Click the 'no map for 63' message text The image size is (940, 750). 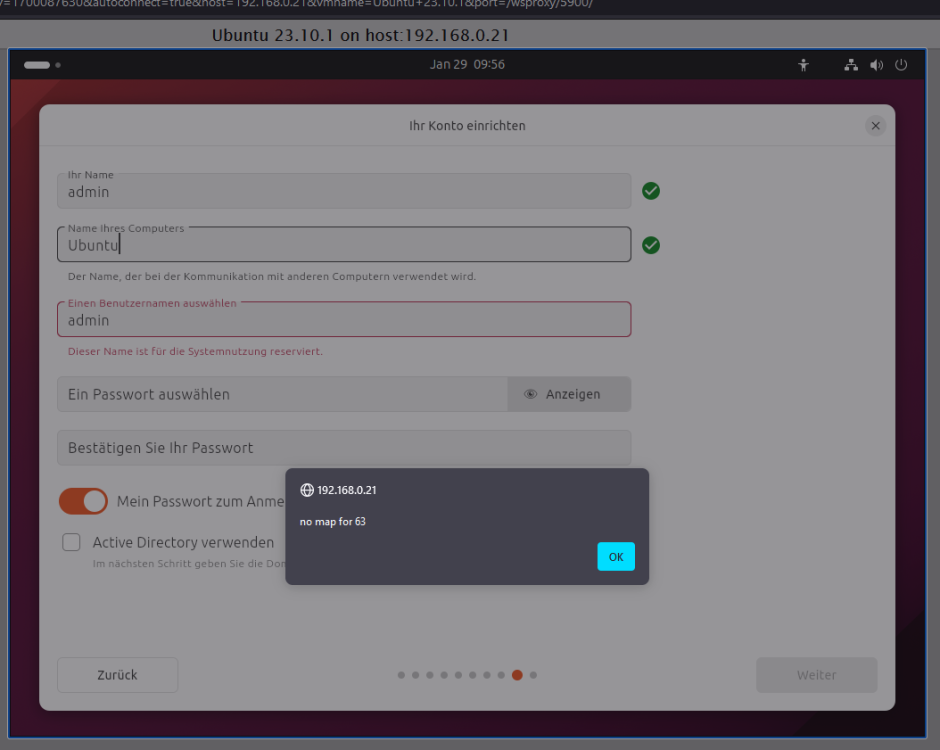[x=333, y=522]
